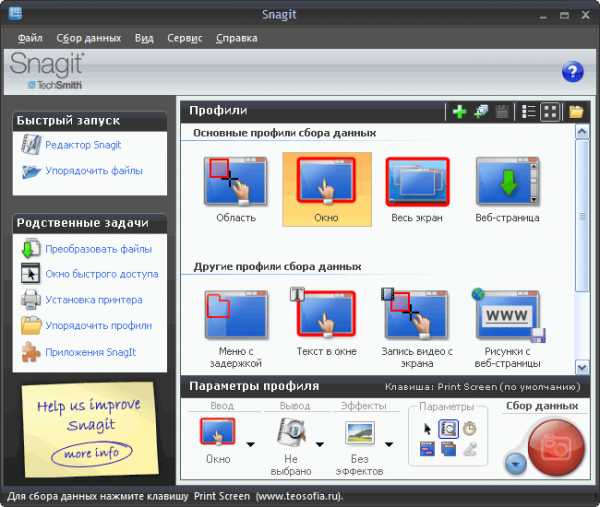Choose the Веб-страница capture profile
The width and height of the screenshot is (600, 507).
point(507,188)
